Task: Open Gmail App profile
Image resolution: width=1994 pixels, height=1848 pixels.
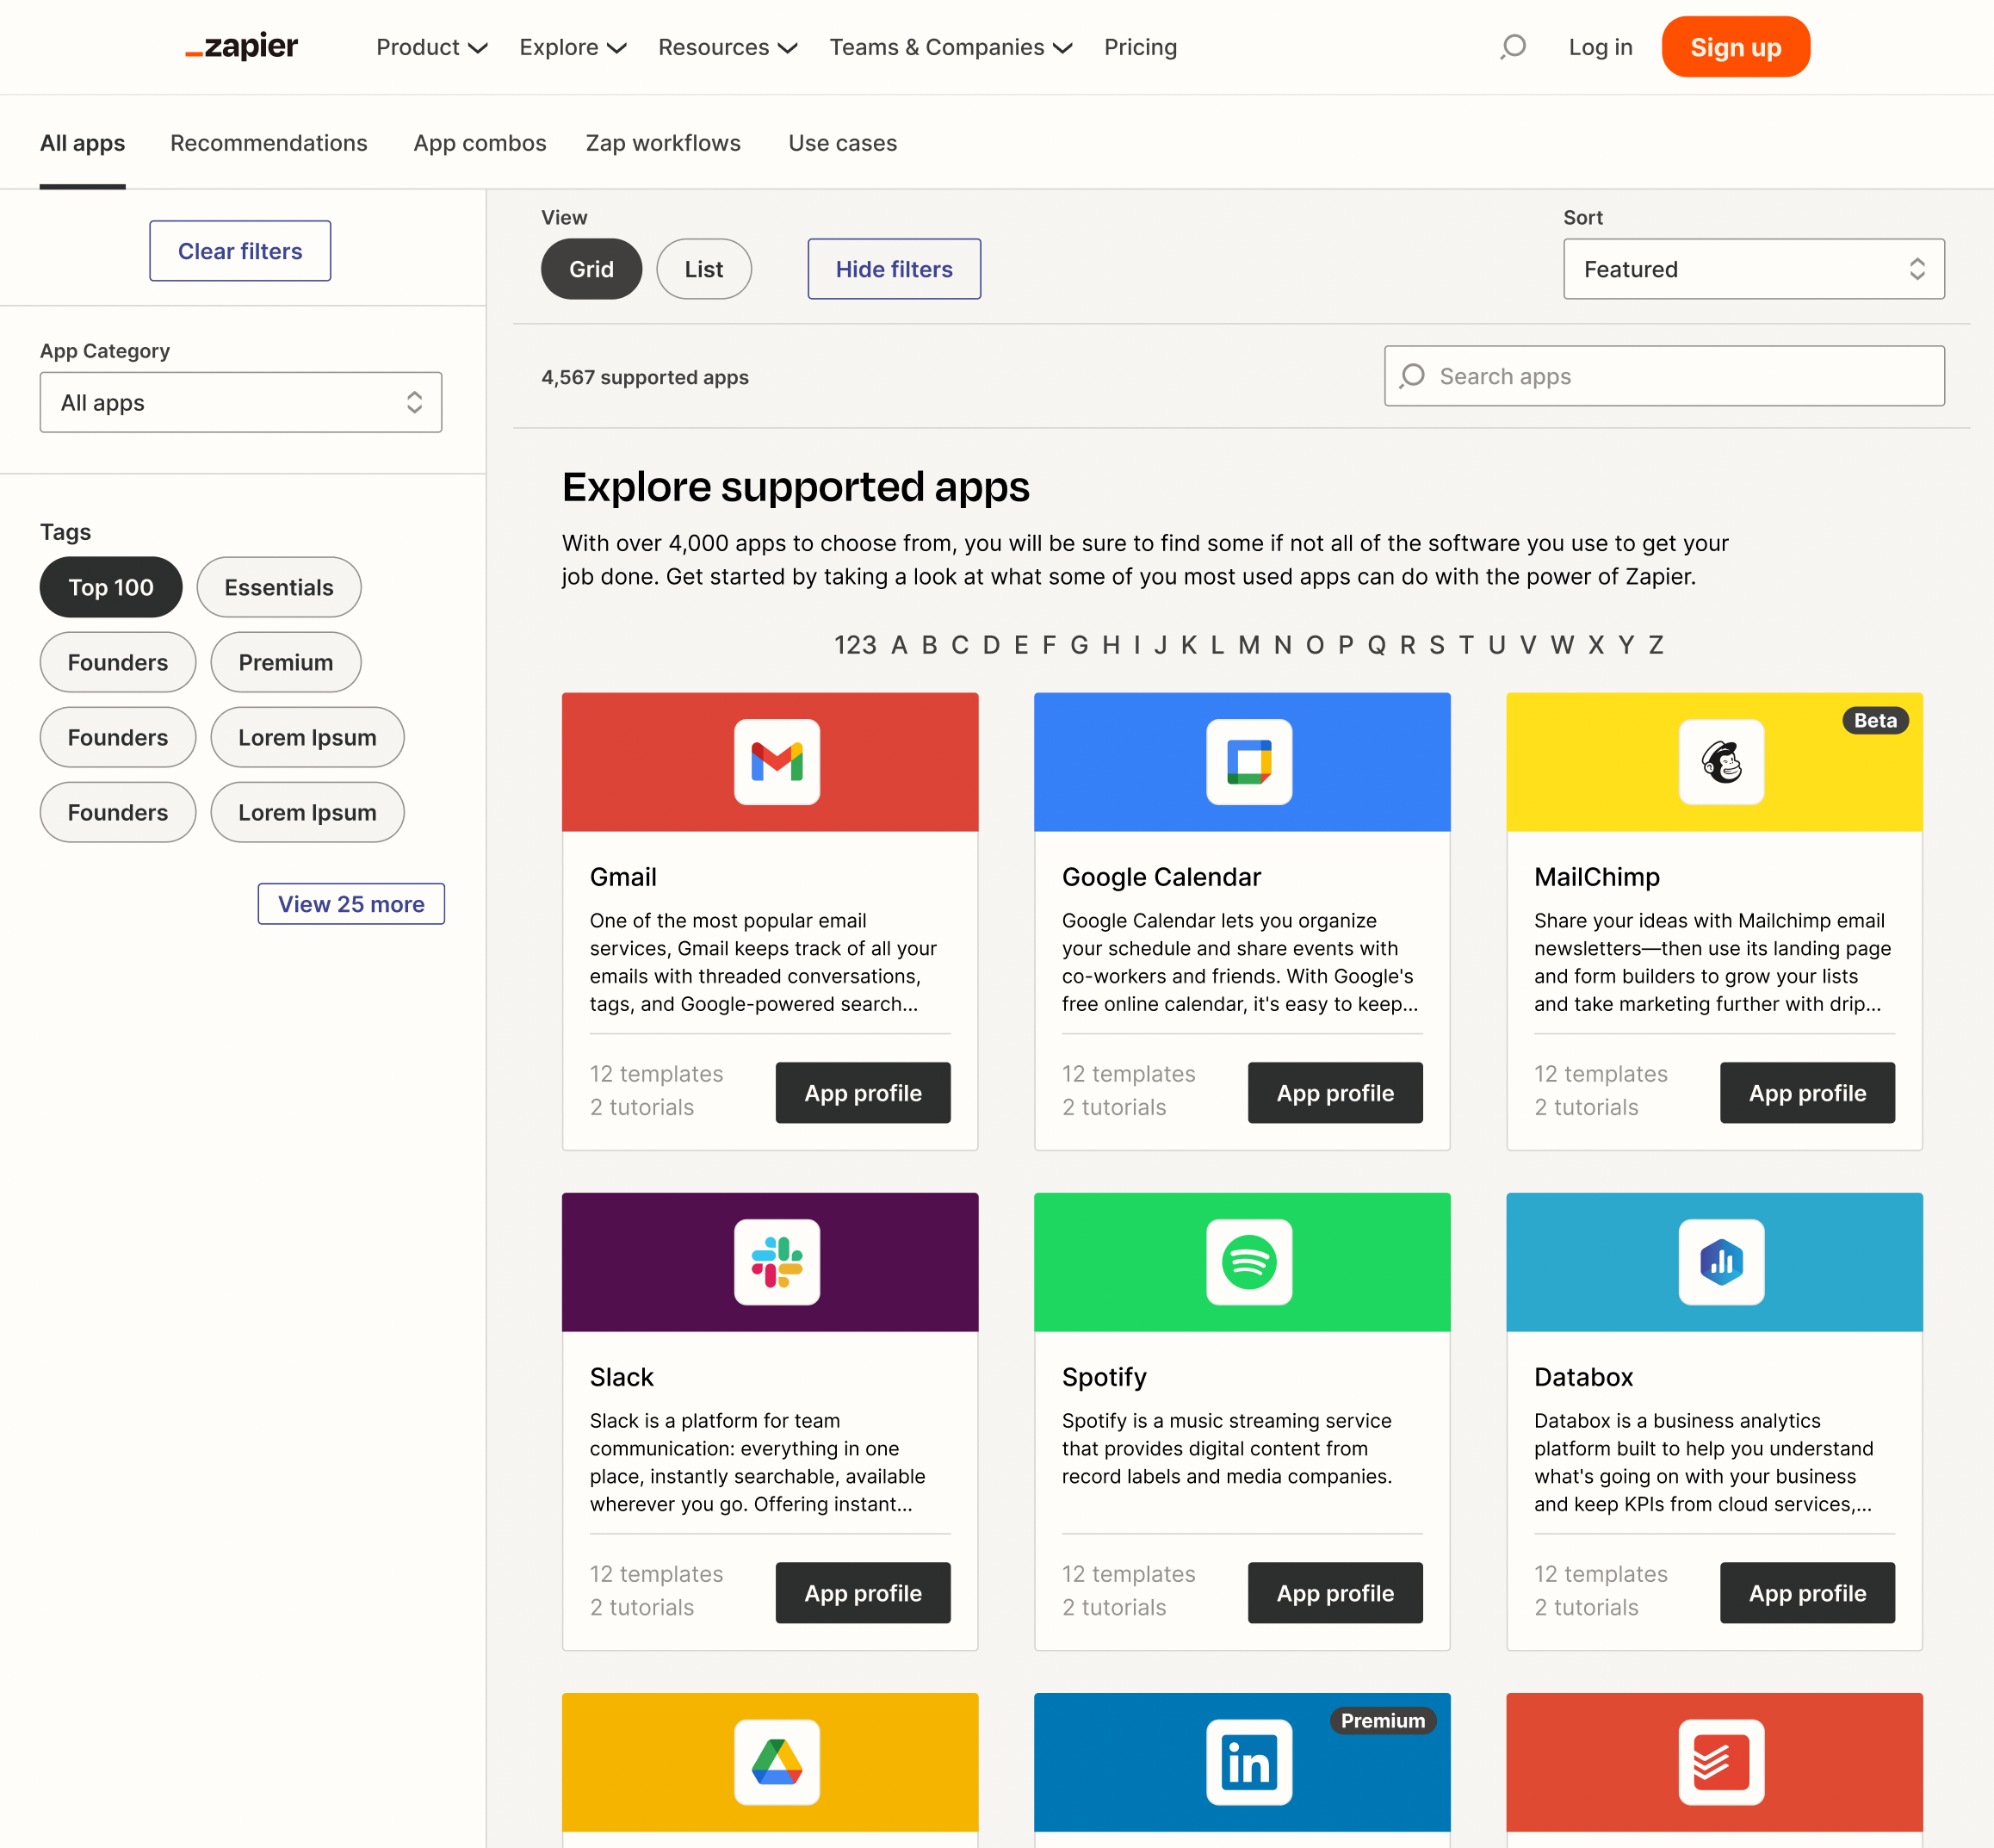Action: click(x=863, y=1093)
